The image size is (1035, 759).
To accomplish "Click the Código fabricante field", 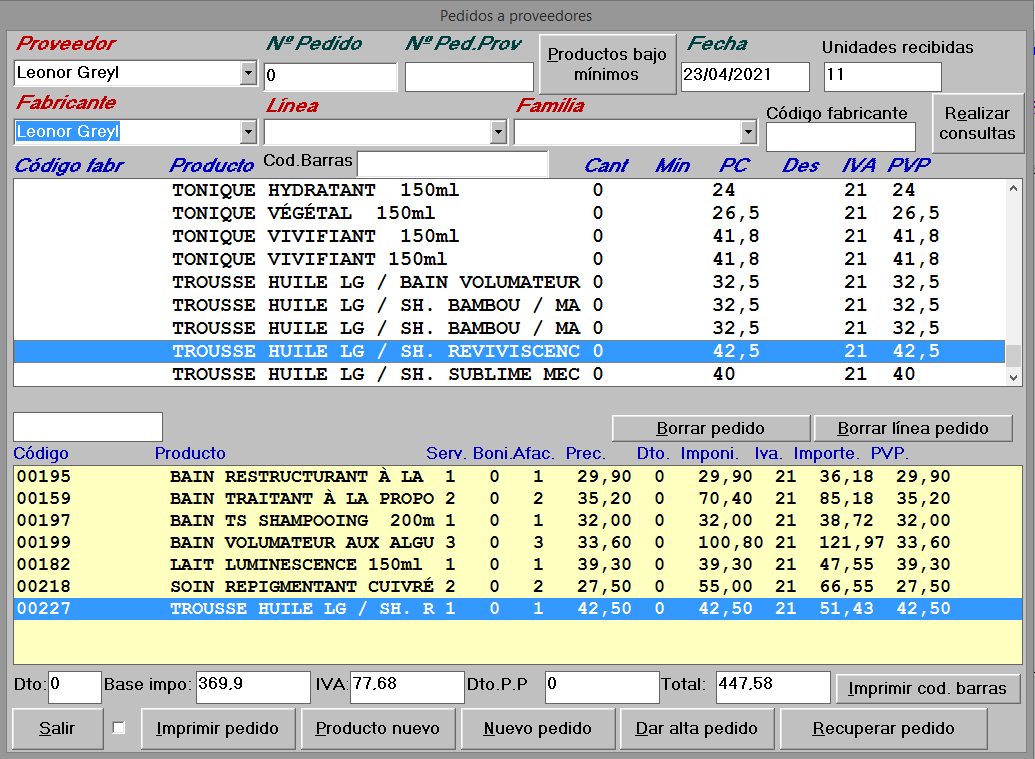I will tap(841, 137).
